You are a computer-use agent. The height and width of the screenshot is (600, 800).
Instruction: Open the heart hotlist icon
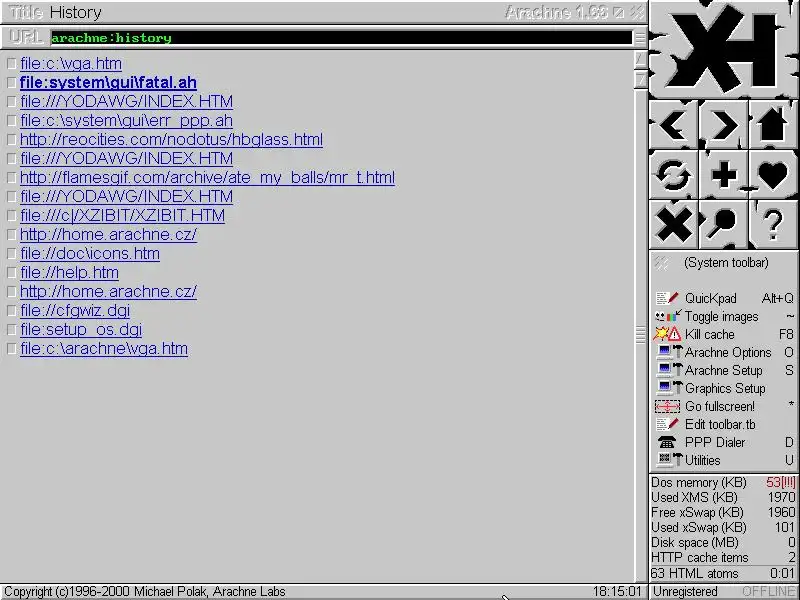[x=773, y=174]
